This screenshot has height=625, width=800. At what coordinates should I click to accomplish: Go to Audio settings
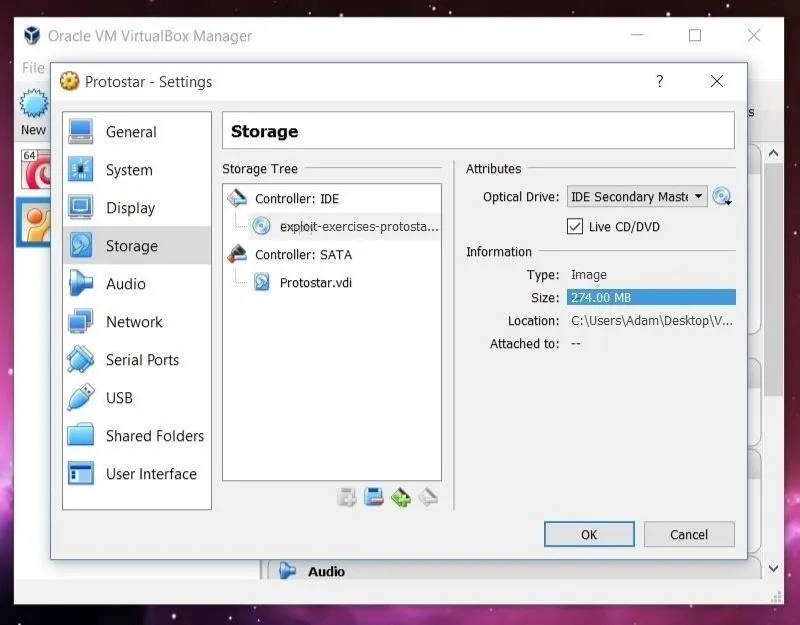click(x=137, y=284)
